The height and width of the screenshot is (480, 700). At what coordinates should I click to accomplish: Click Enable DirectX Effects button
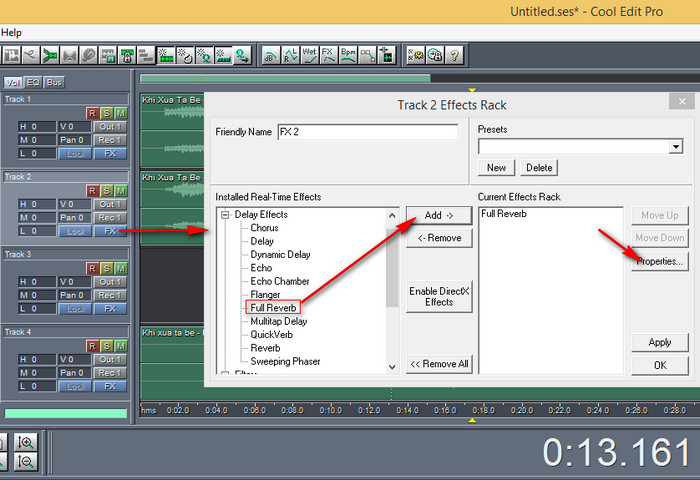[439, 296]
